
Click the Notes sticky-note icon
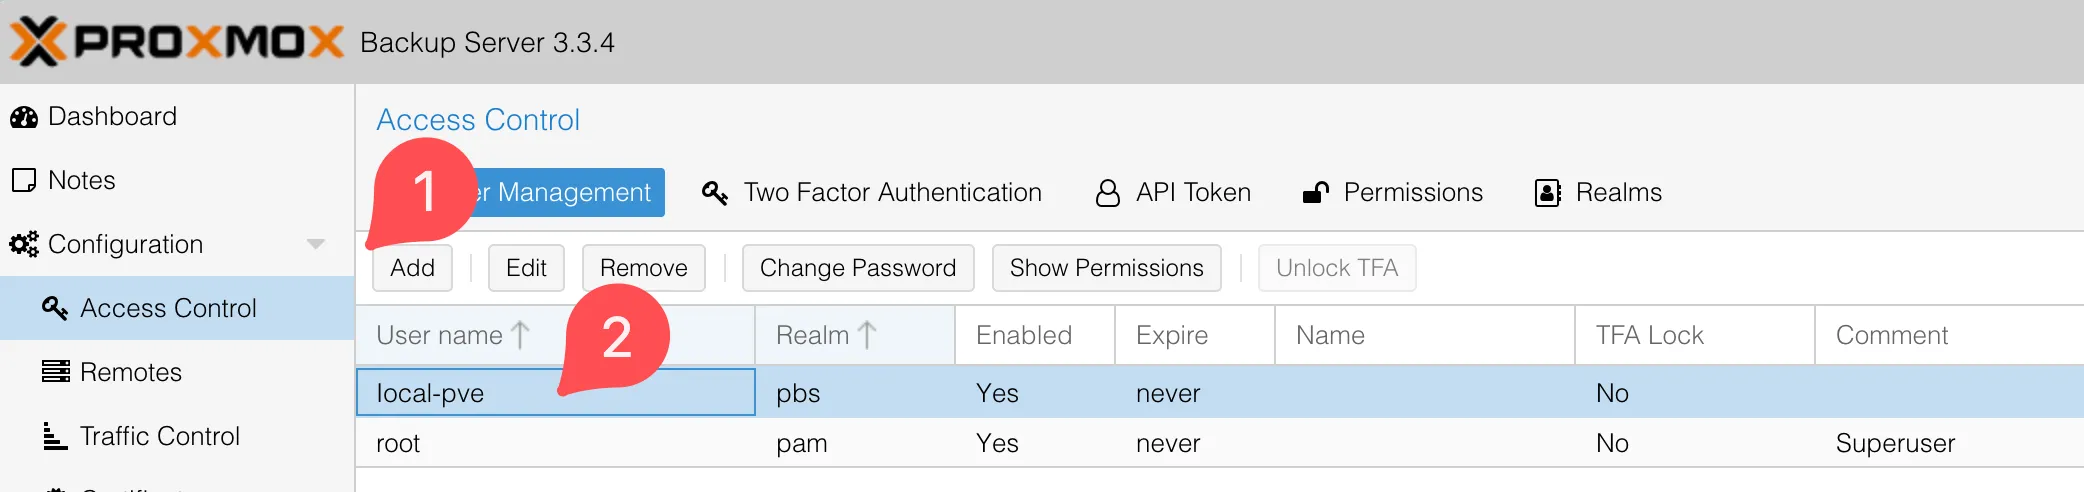click(x=24, y=180)
